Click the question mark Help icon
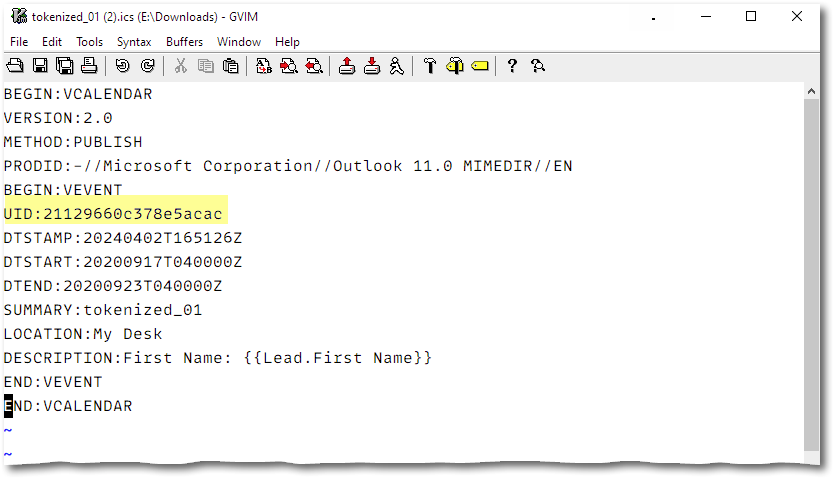The height and width of the screenshot is (479, 834). (x=512, y=66)
